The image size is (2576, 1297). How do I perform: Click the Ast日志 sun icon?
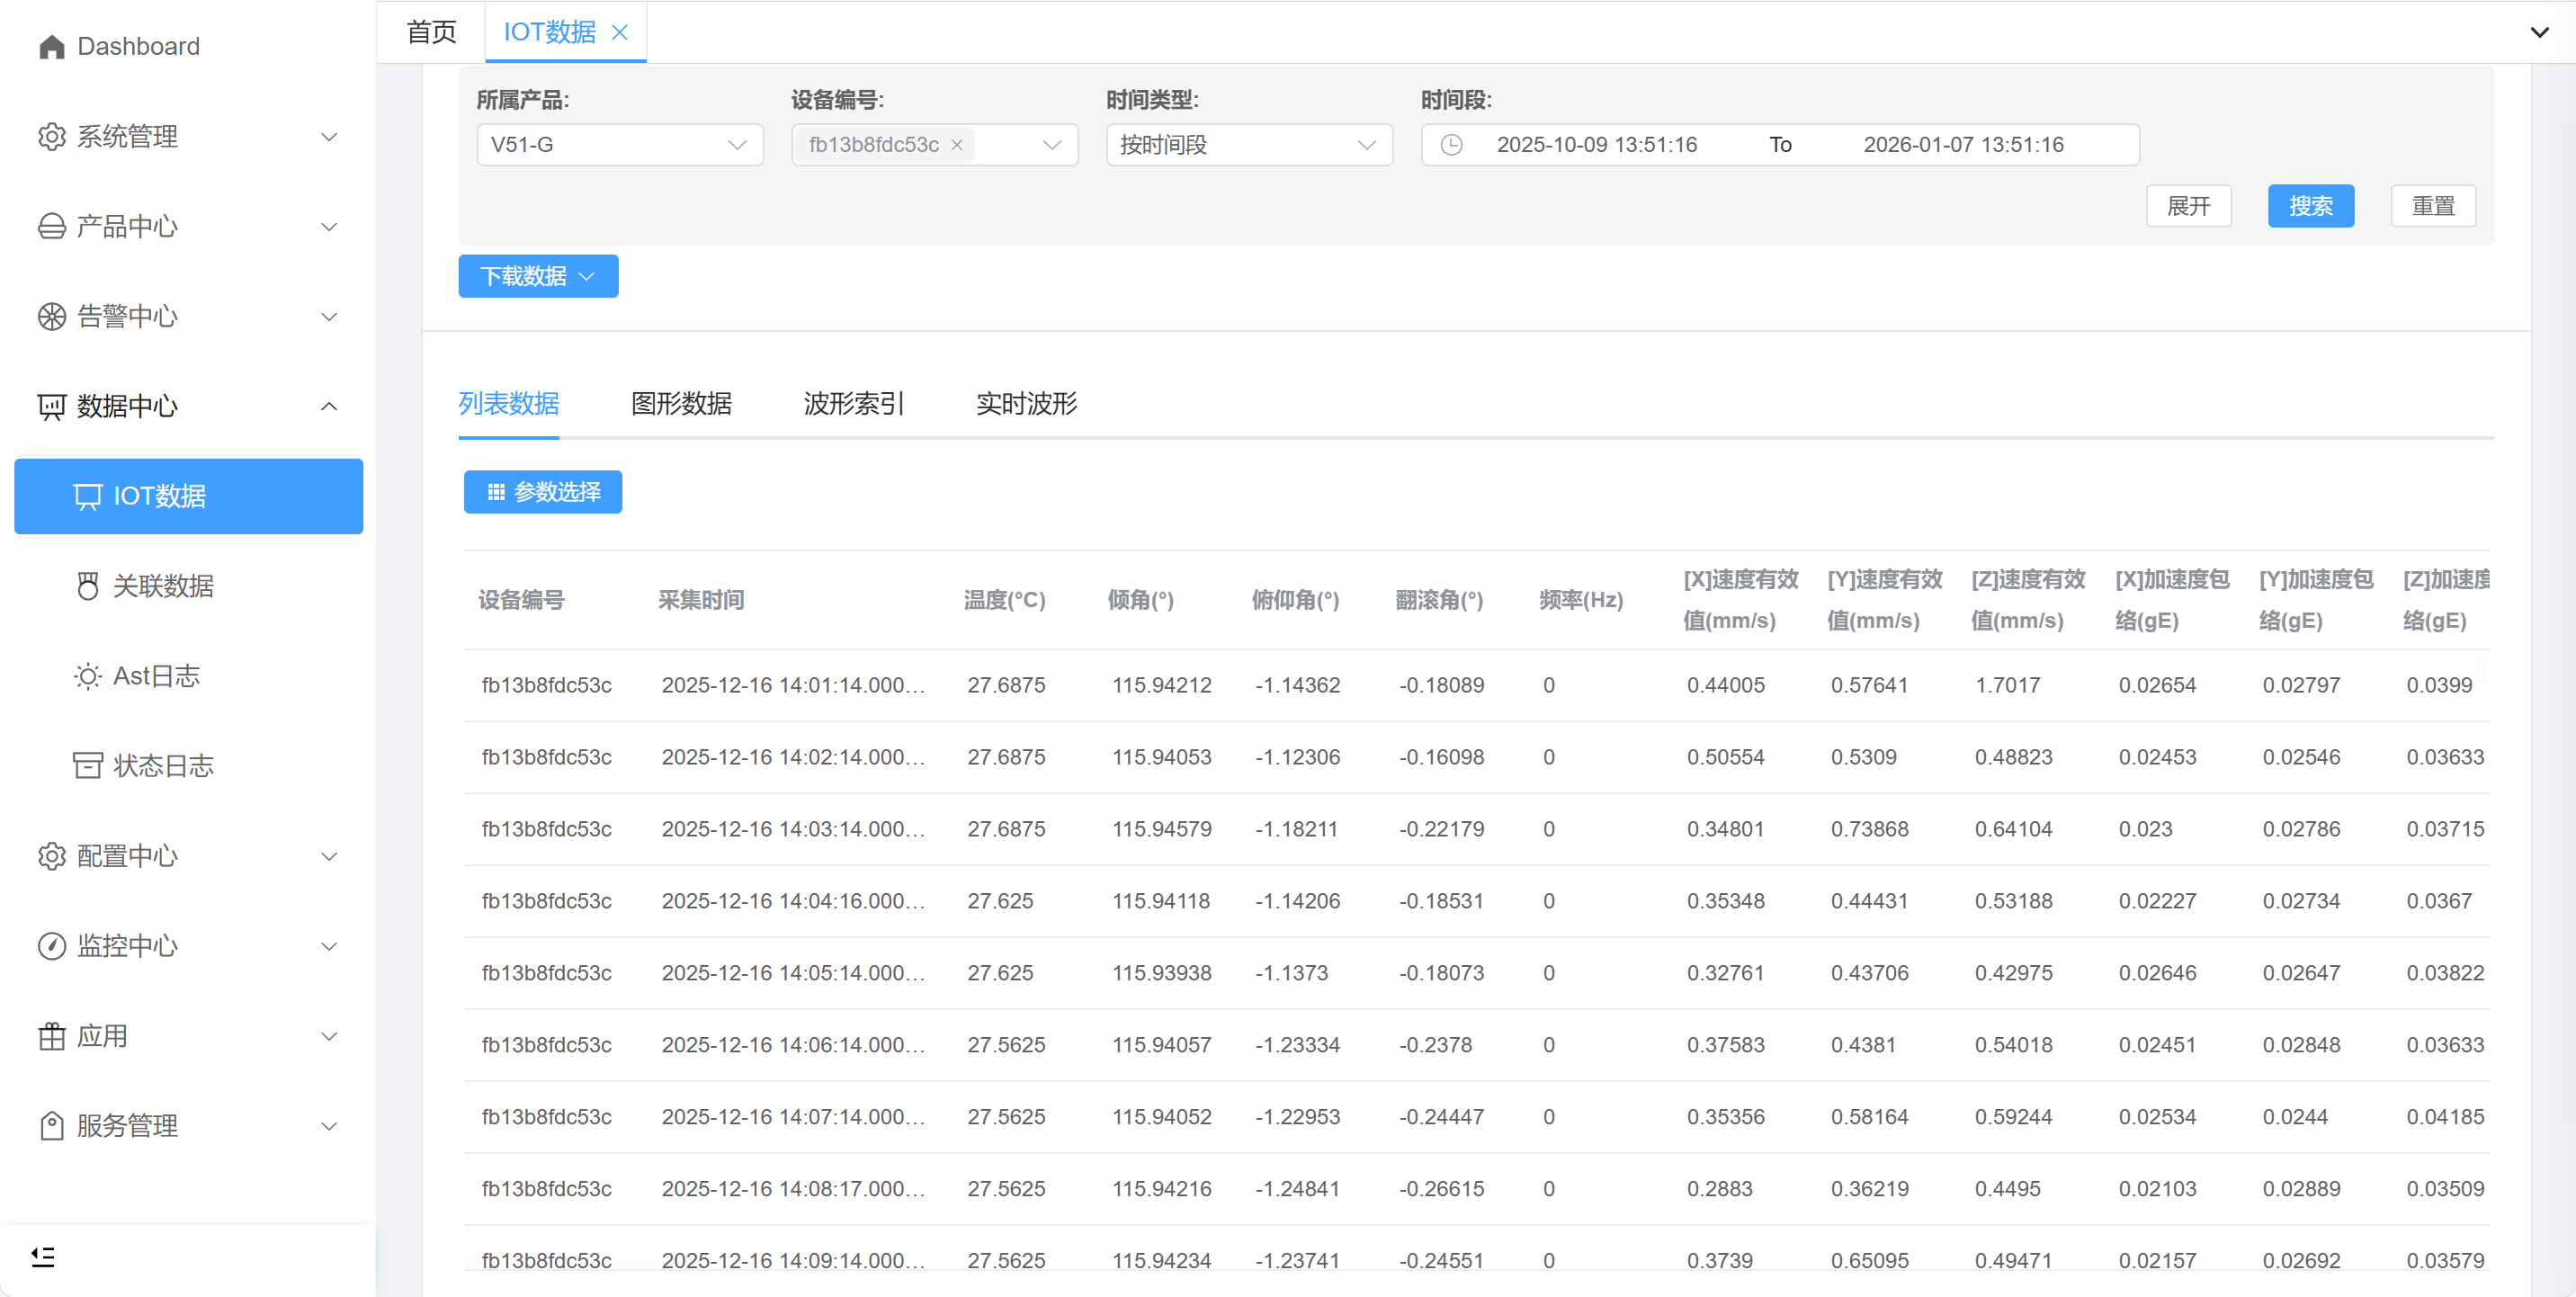click(88, 676)
